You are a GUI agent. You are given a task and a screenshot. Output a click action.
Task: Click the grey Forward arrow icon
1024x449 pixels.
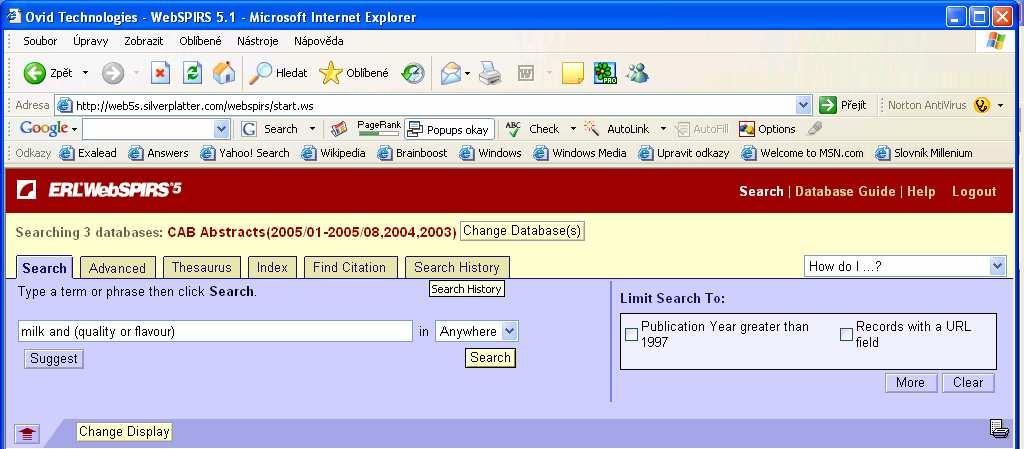113,73
